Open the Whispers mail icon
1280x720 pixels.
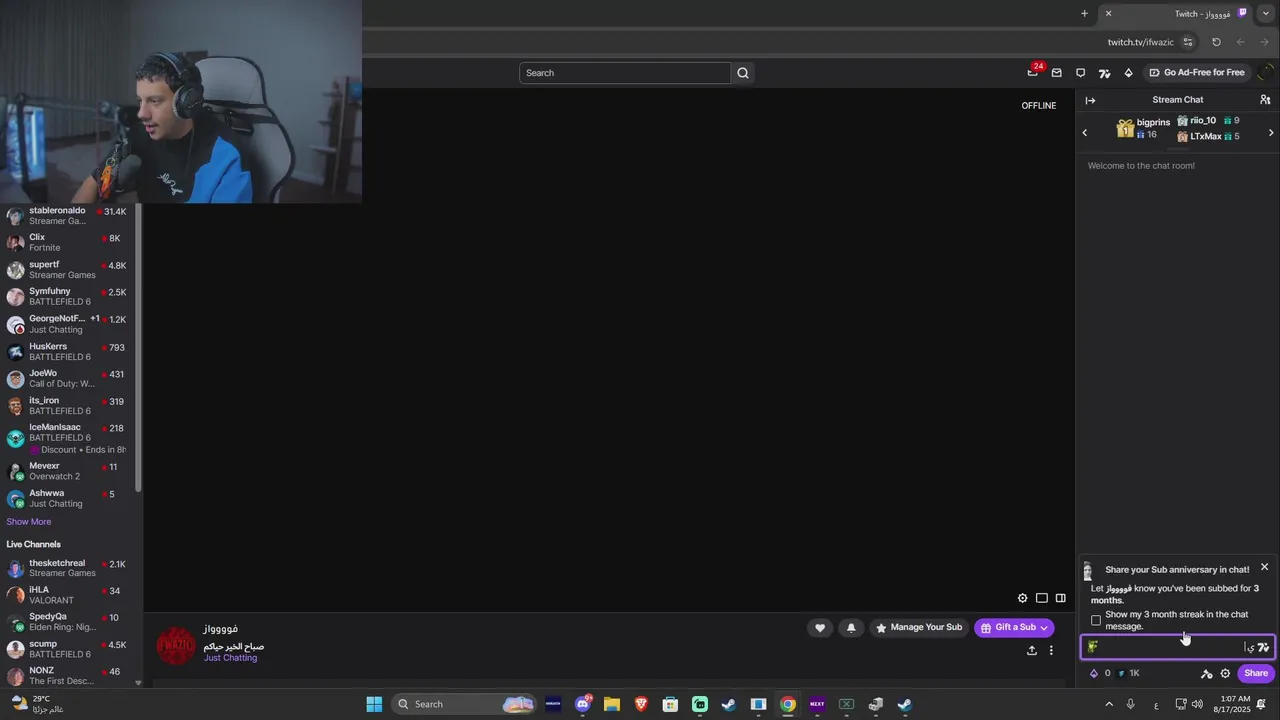pyautogui.click(x=1056, y=73)
